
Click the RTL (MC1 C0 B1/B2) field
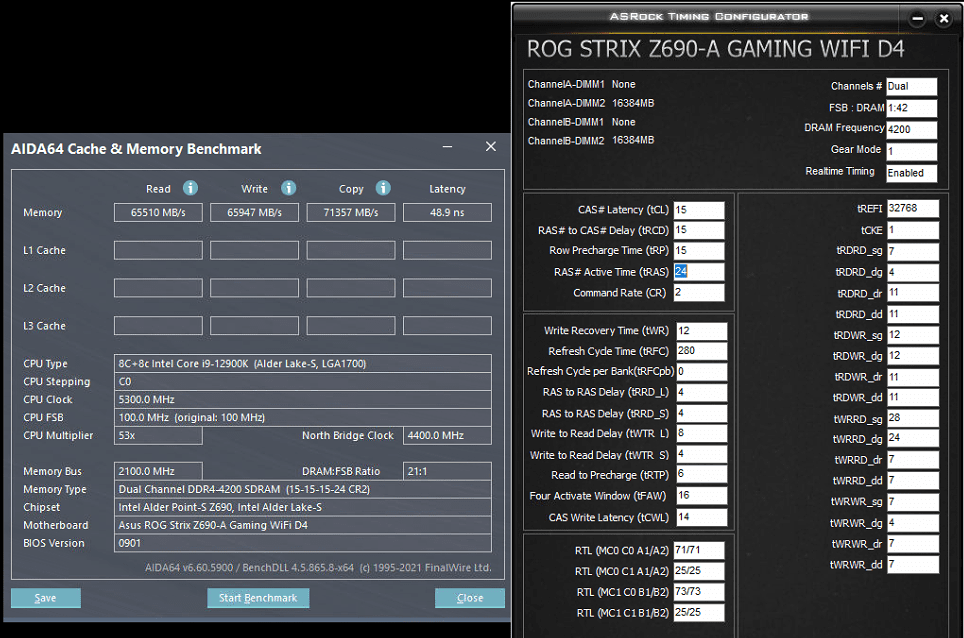(699, 593)
